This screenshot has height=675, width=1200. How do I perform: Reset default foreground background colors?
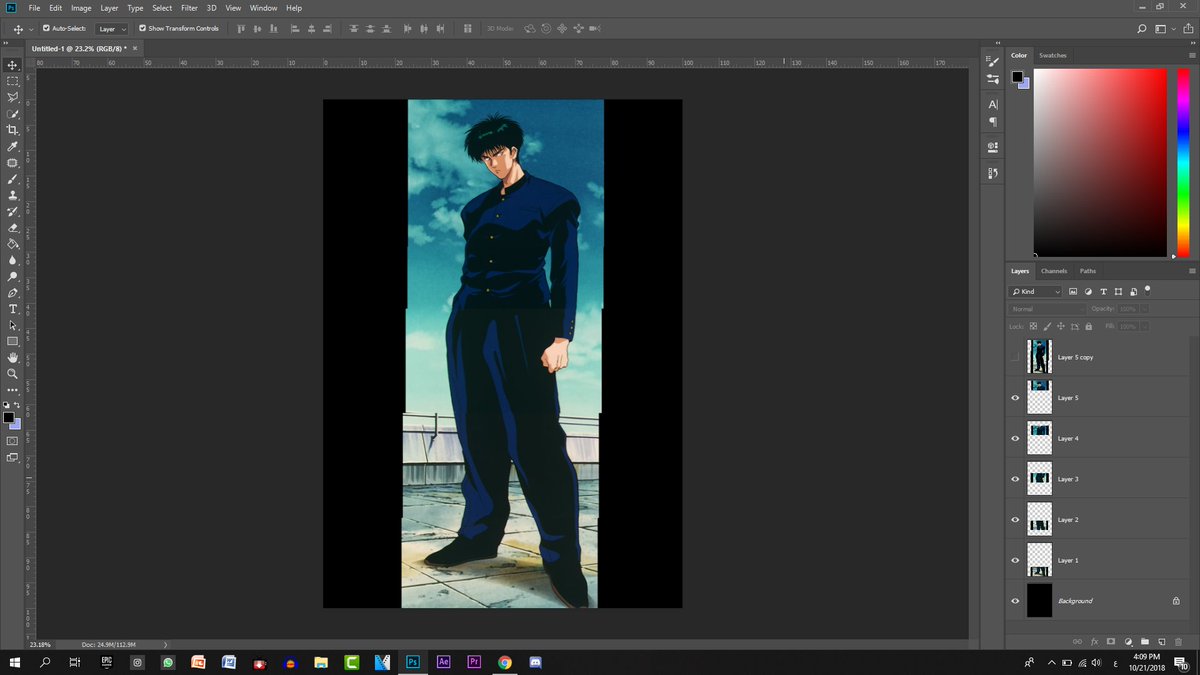[x=6, y=405]
